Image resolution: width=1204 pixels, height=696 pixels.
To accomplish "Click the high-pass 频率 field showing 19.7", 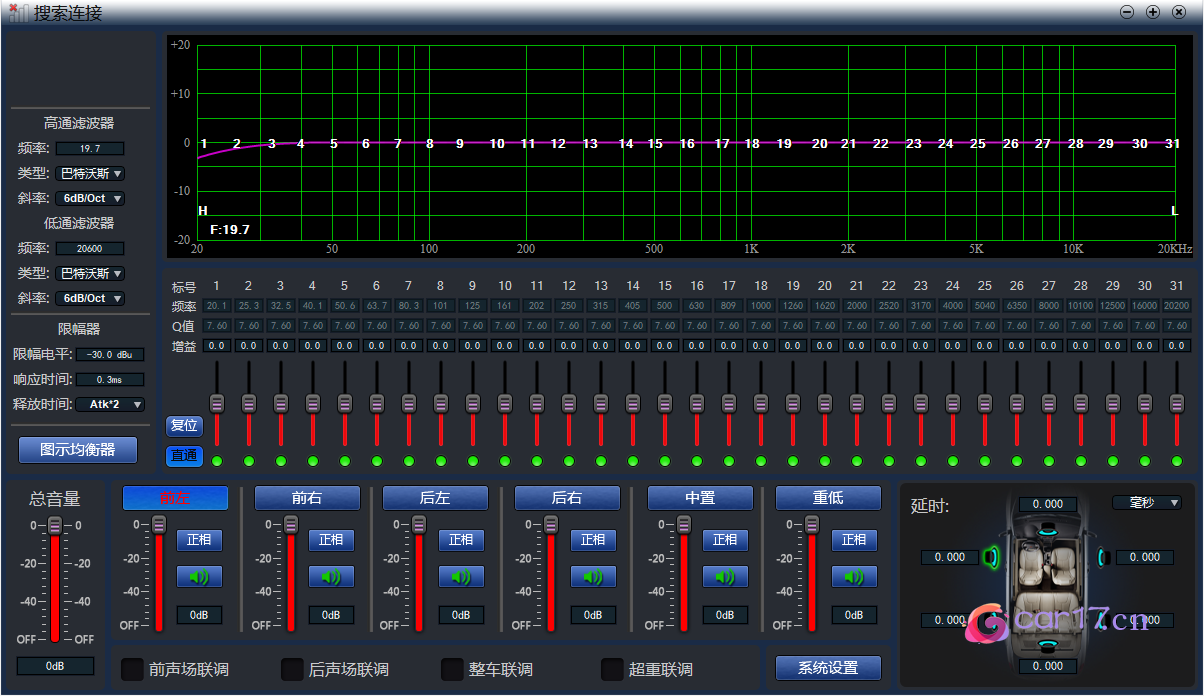I will click(x=90, y=148).
